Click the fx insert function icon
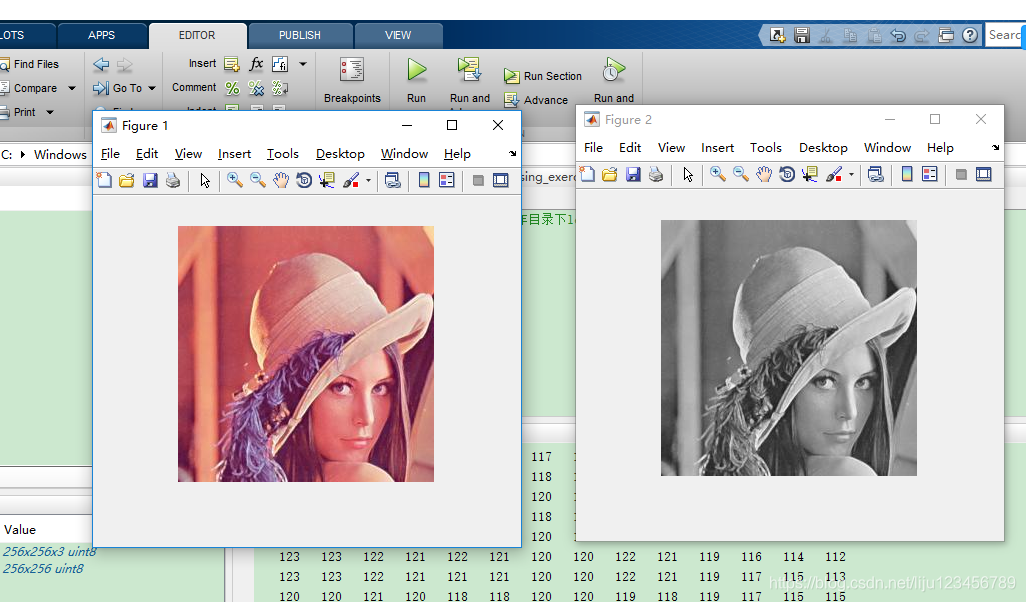1026x602 pixels. (x=256, y=63)
